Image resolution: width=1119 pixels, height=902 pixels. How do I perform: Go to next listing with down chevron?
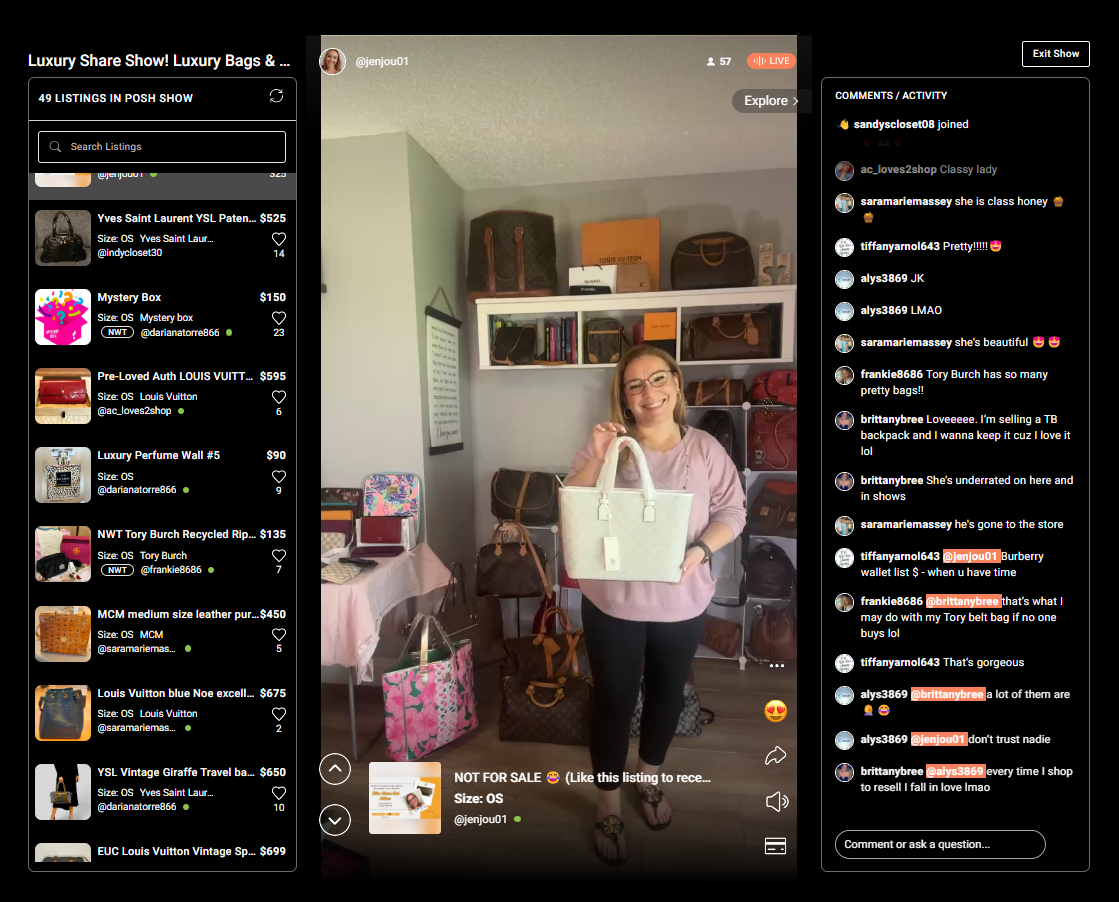[x=334, y=820]
